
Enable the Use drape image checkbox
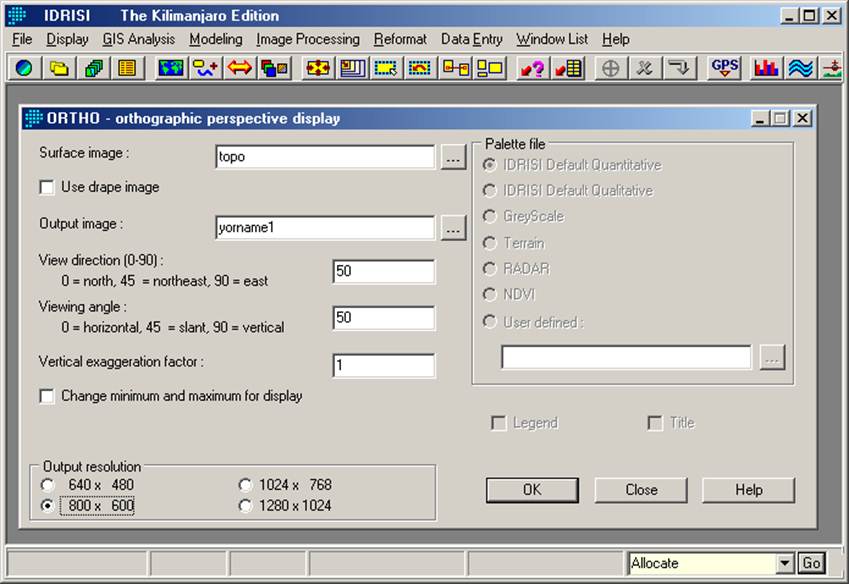click(47, 187)
